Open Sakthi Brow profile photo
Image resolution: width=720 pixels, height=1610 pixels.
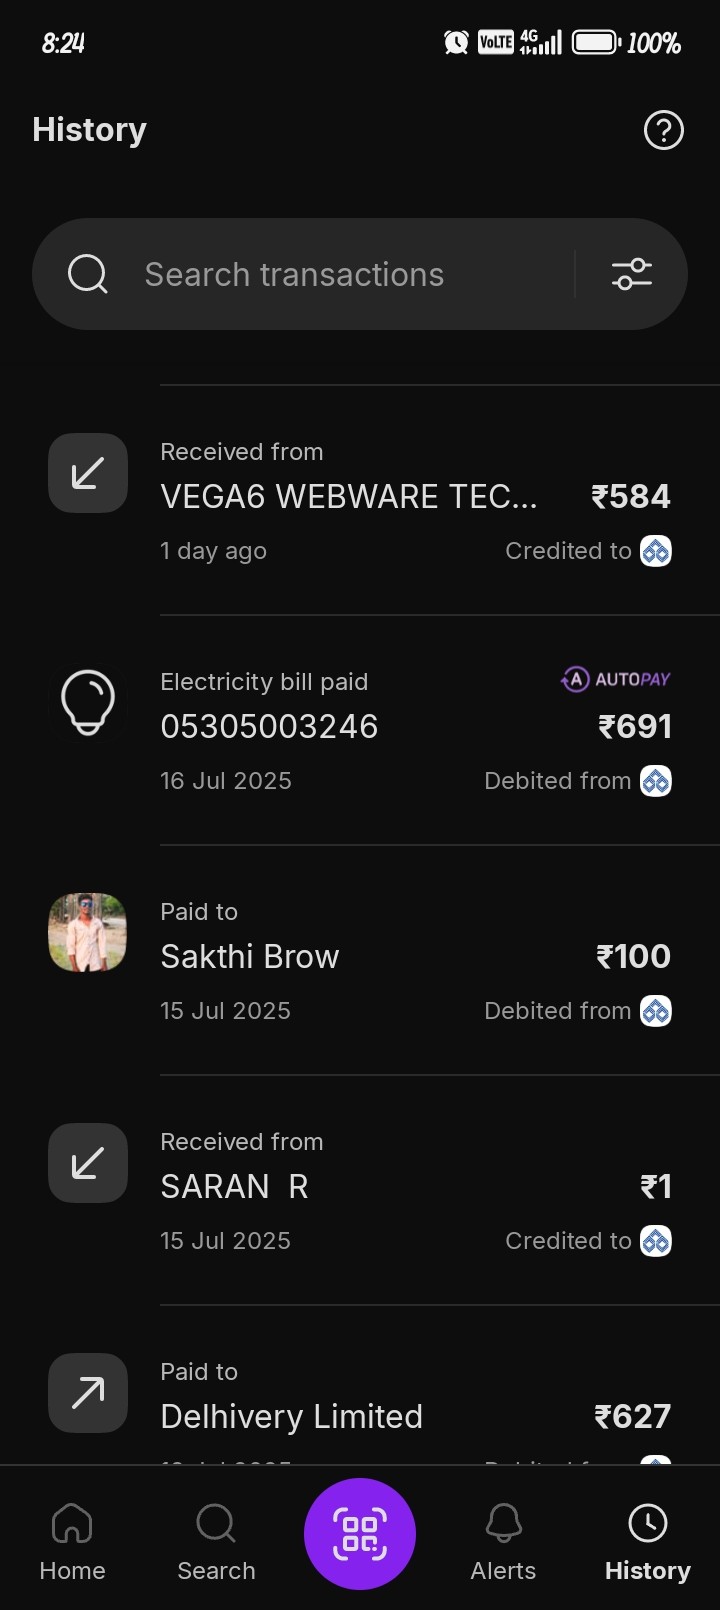(x=88, y=932)
